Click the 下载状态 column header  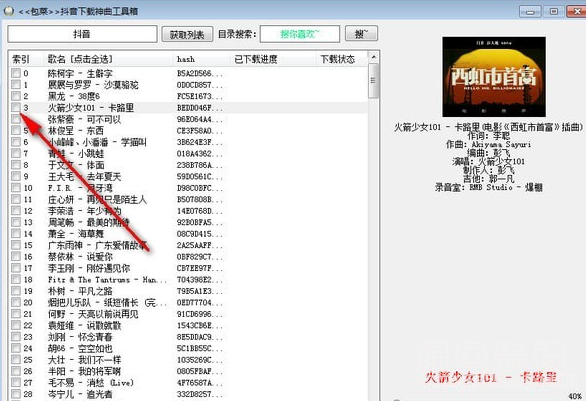click(x=342, y=59)
